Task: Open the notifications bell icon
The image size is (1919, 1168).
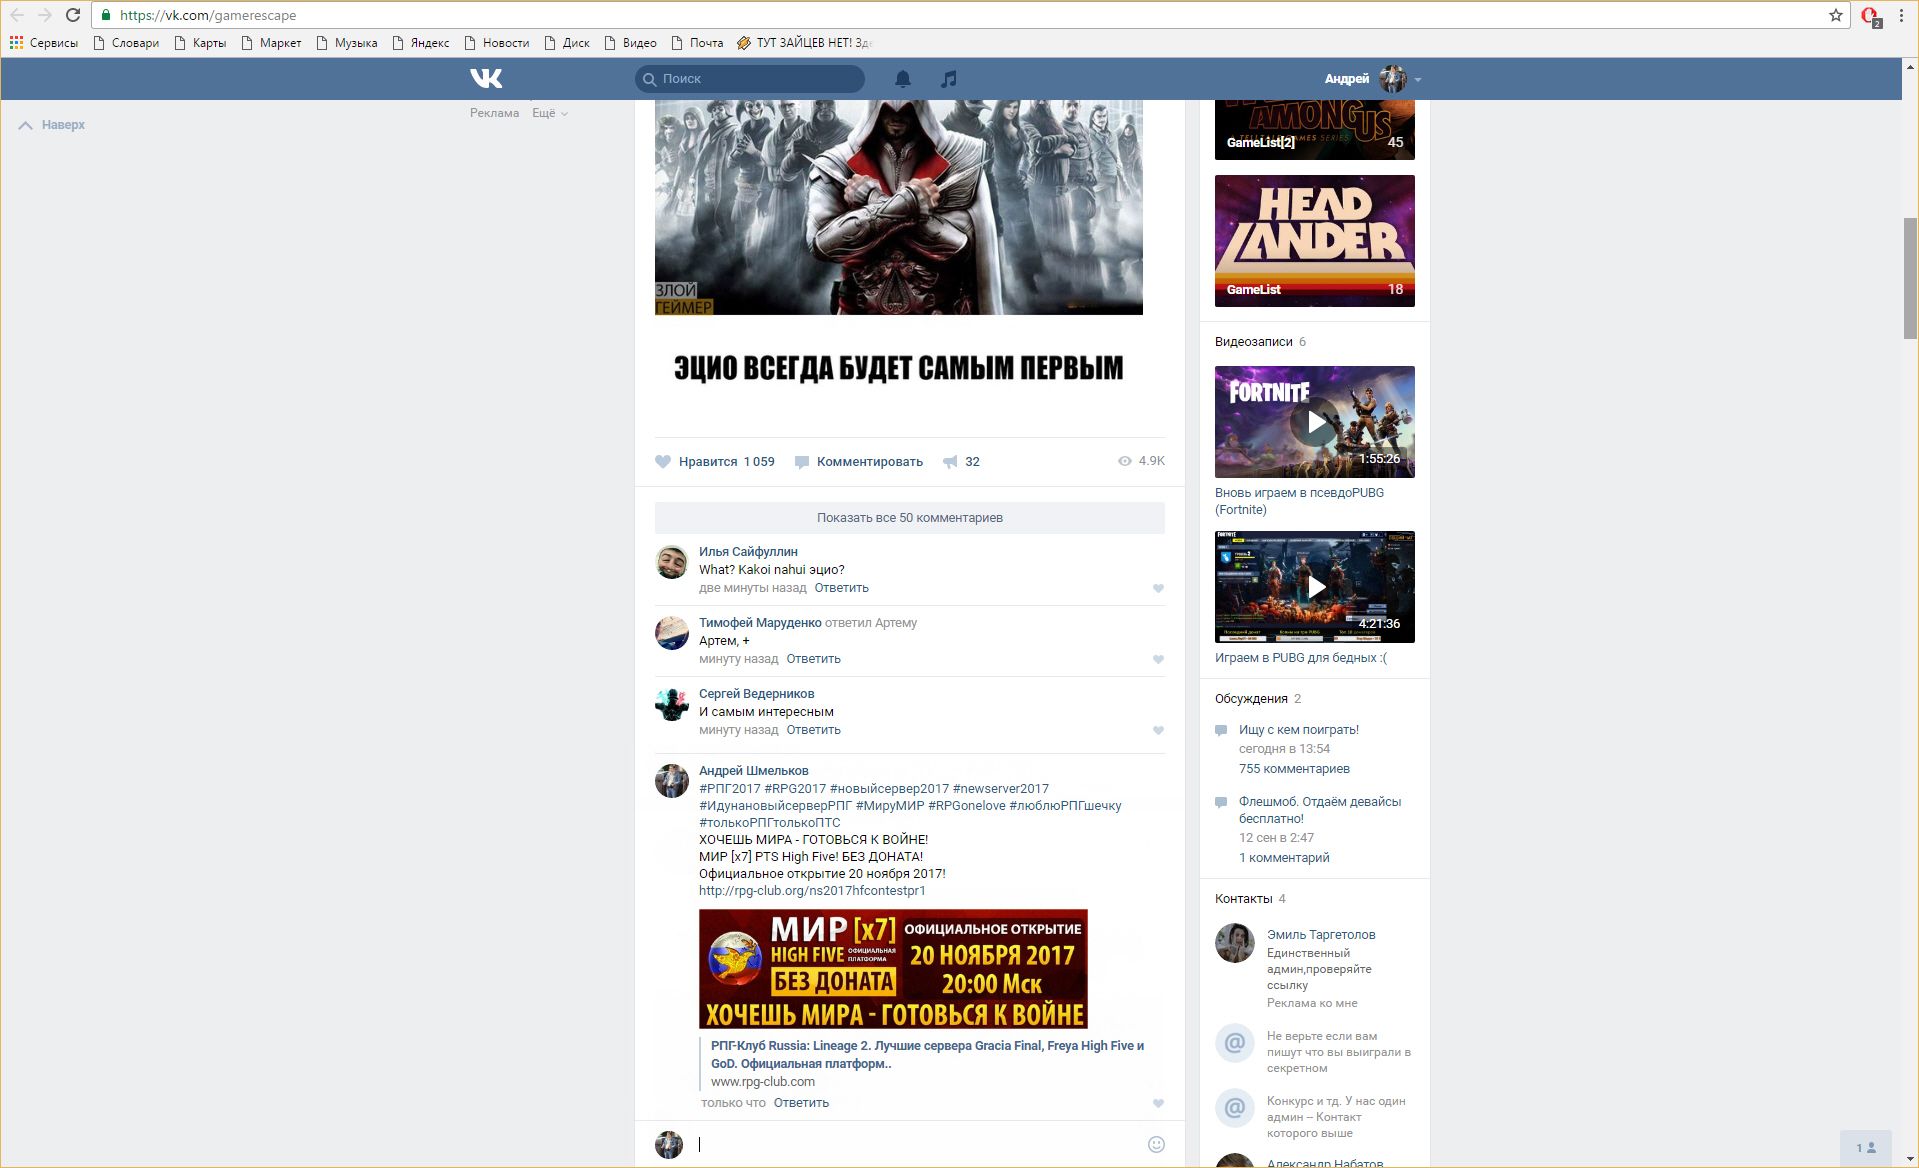Action: 902,78
